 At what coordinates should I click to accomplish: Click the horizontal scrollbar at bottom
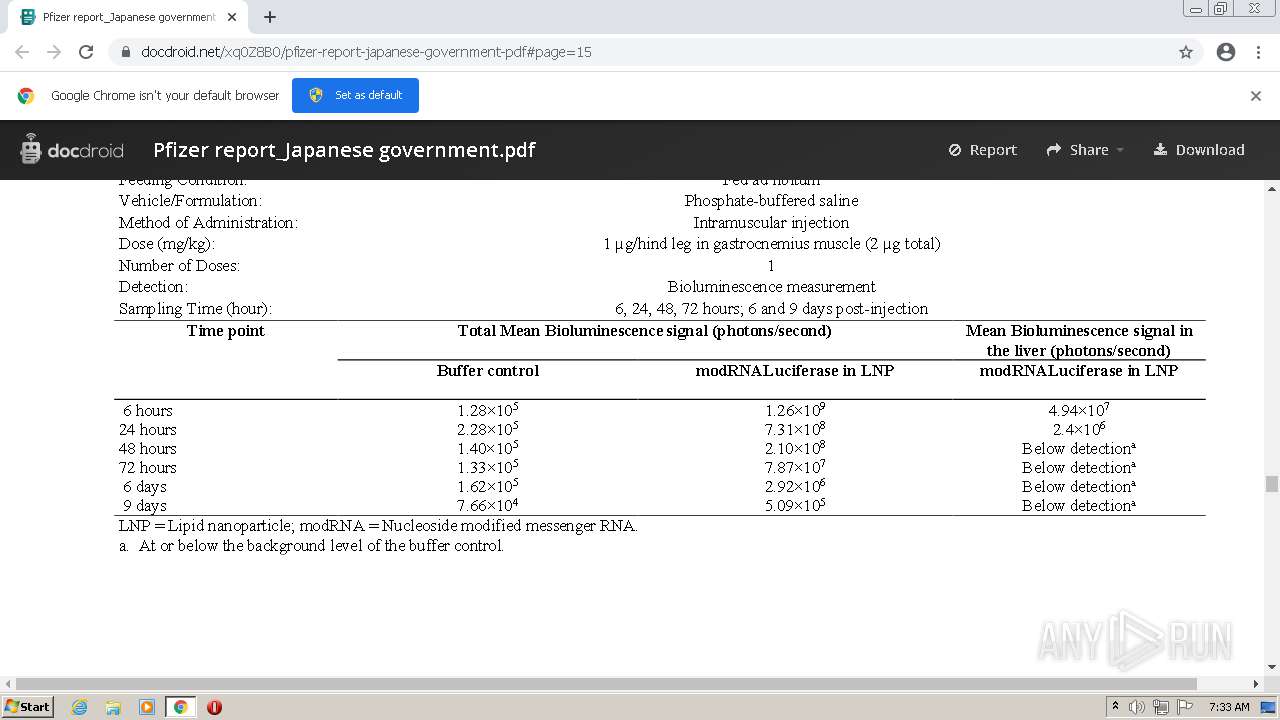[606, 684]
